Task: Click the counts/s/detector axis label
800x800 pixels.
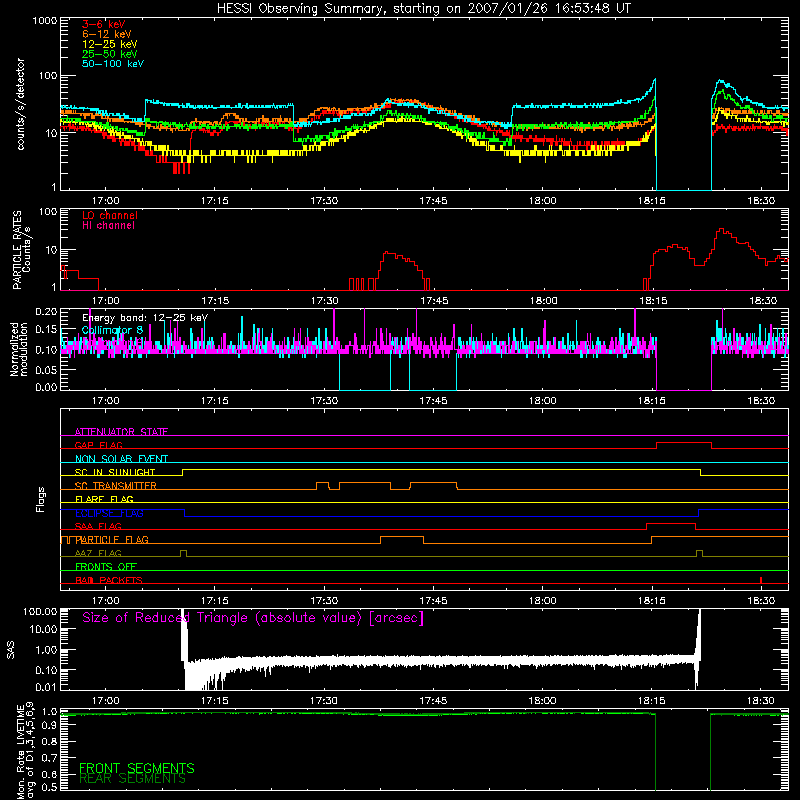Action: point(20,104)
